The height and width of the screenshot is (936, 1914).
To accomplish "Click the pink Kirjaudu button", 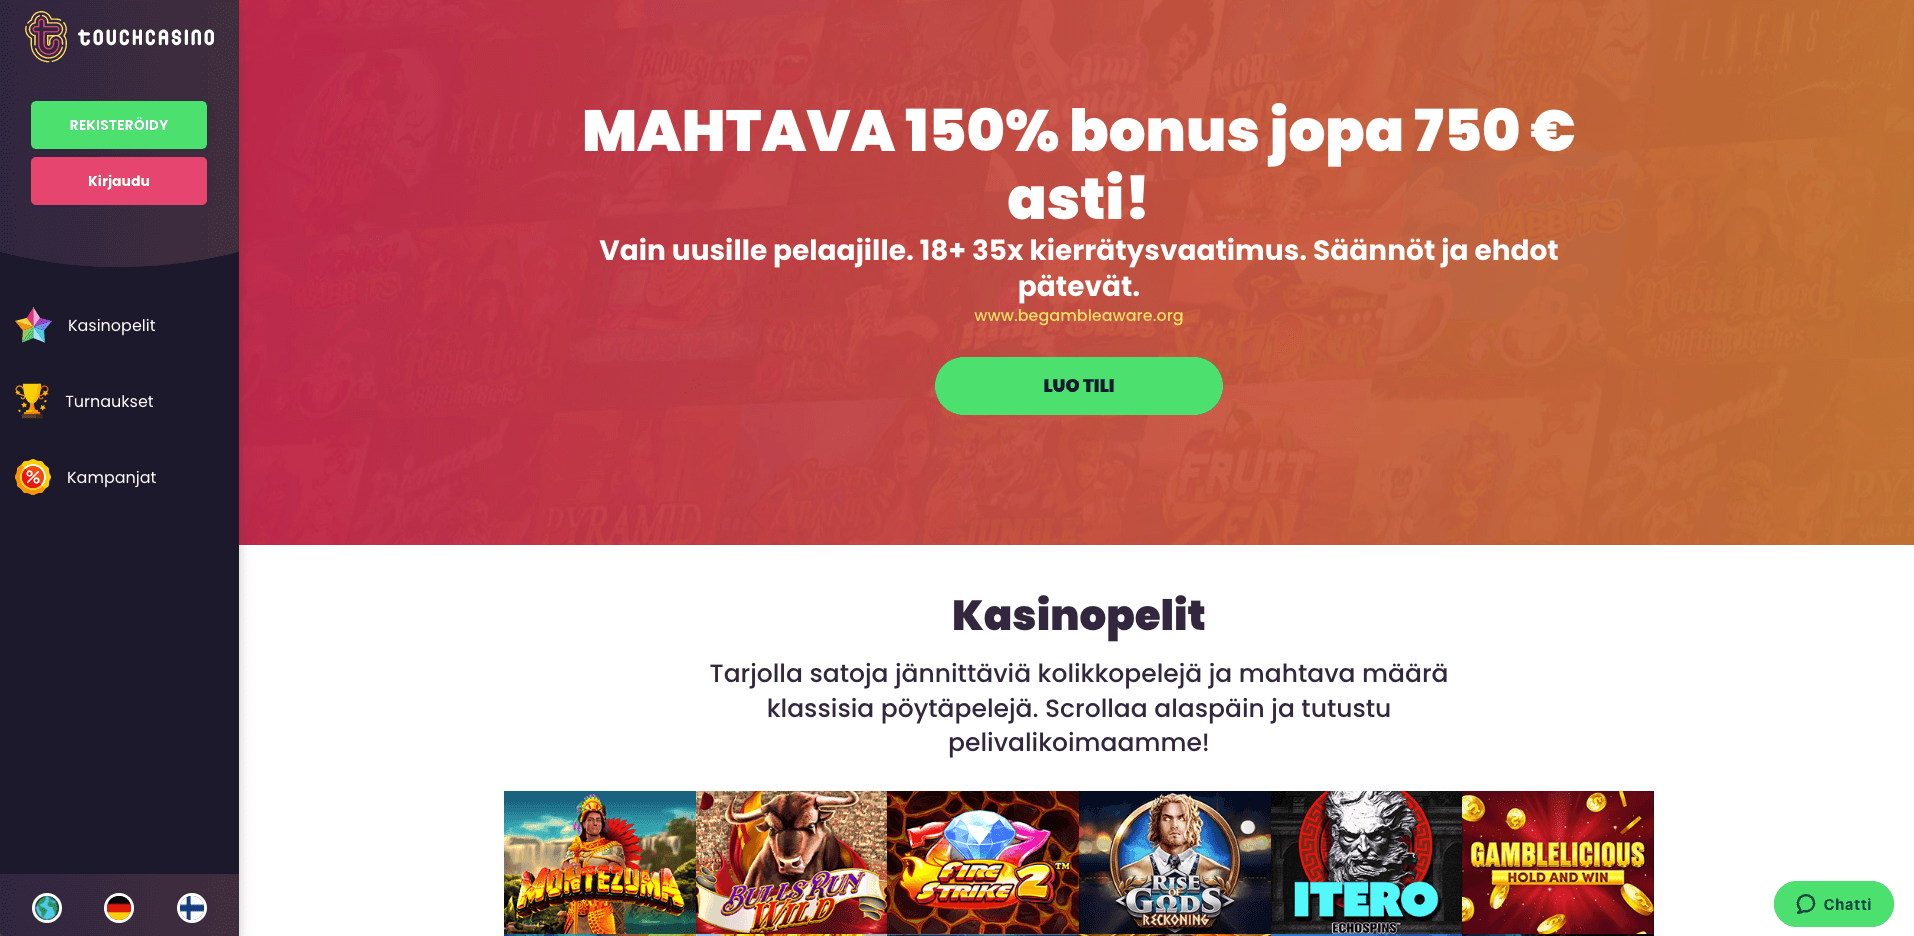I will pyautogui.click(x=119, y=181).
